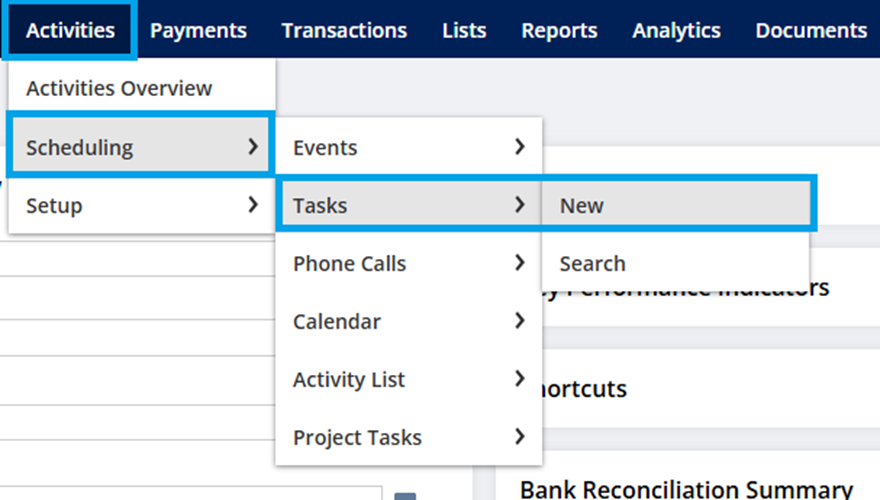Image resolution: width=880 pixels, height=500 pixels.
Task: Expand the Setup submenu
Action: click(140, 206)
